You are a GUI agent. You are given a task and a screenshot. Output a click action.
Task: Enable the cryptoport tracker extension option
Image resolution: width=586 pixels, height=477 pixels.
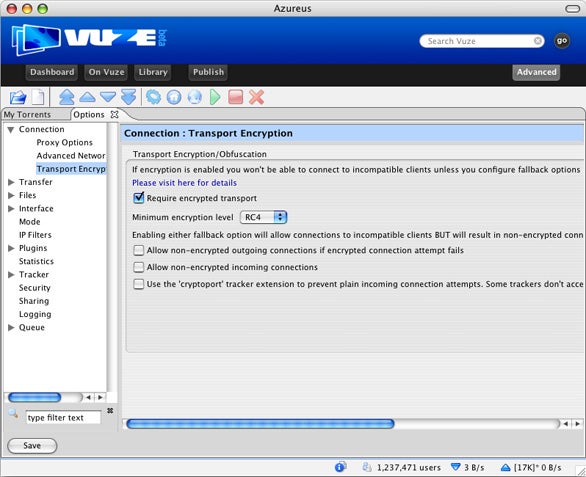coord(139,284)
